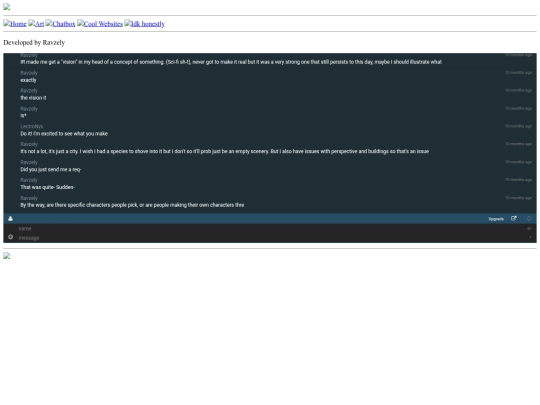
Task: Click the "Developed by Ravzely" text
Action: (x=34, y=42)
